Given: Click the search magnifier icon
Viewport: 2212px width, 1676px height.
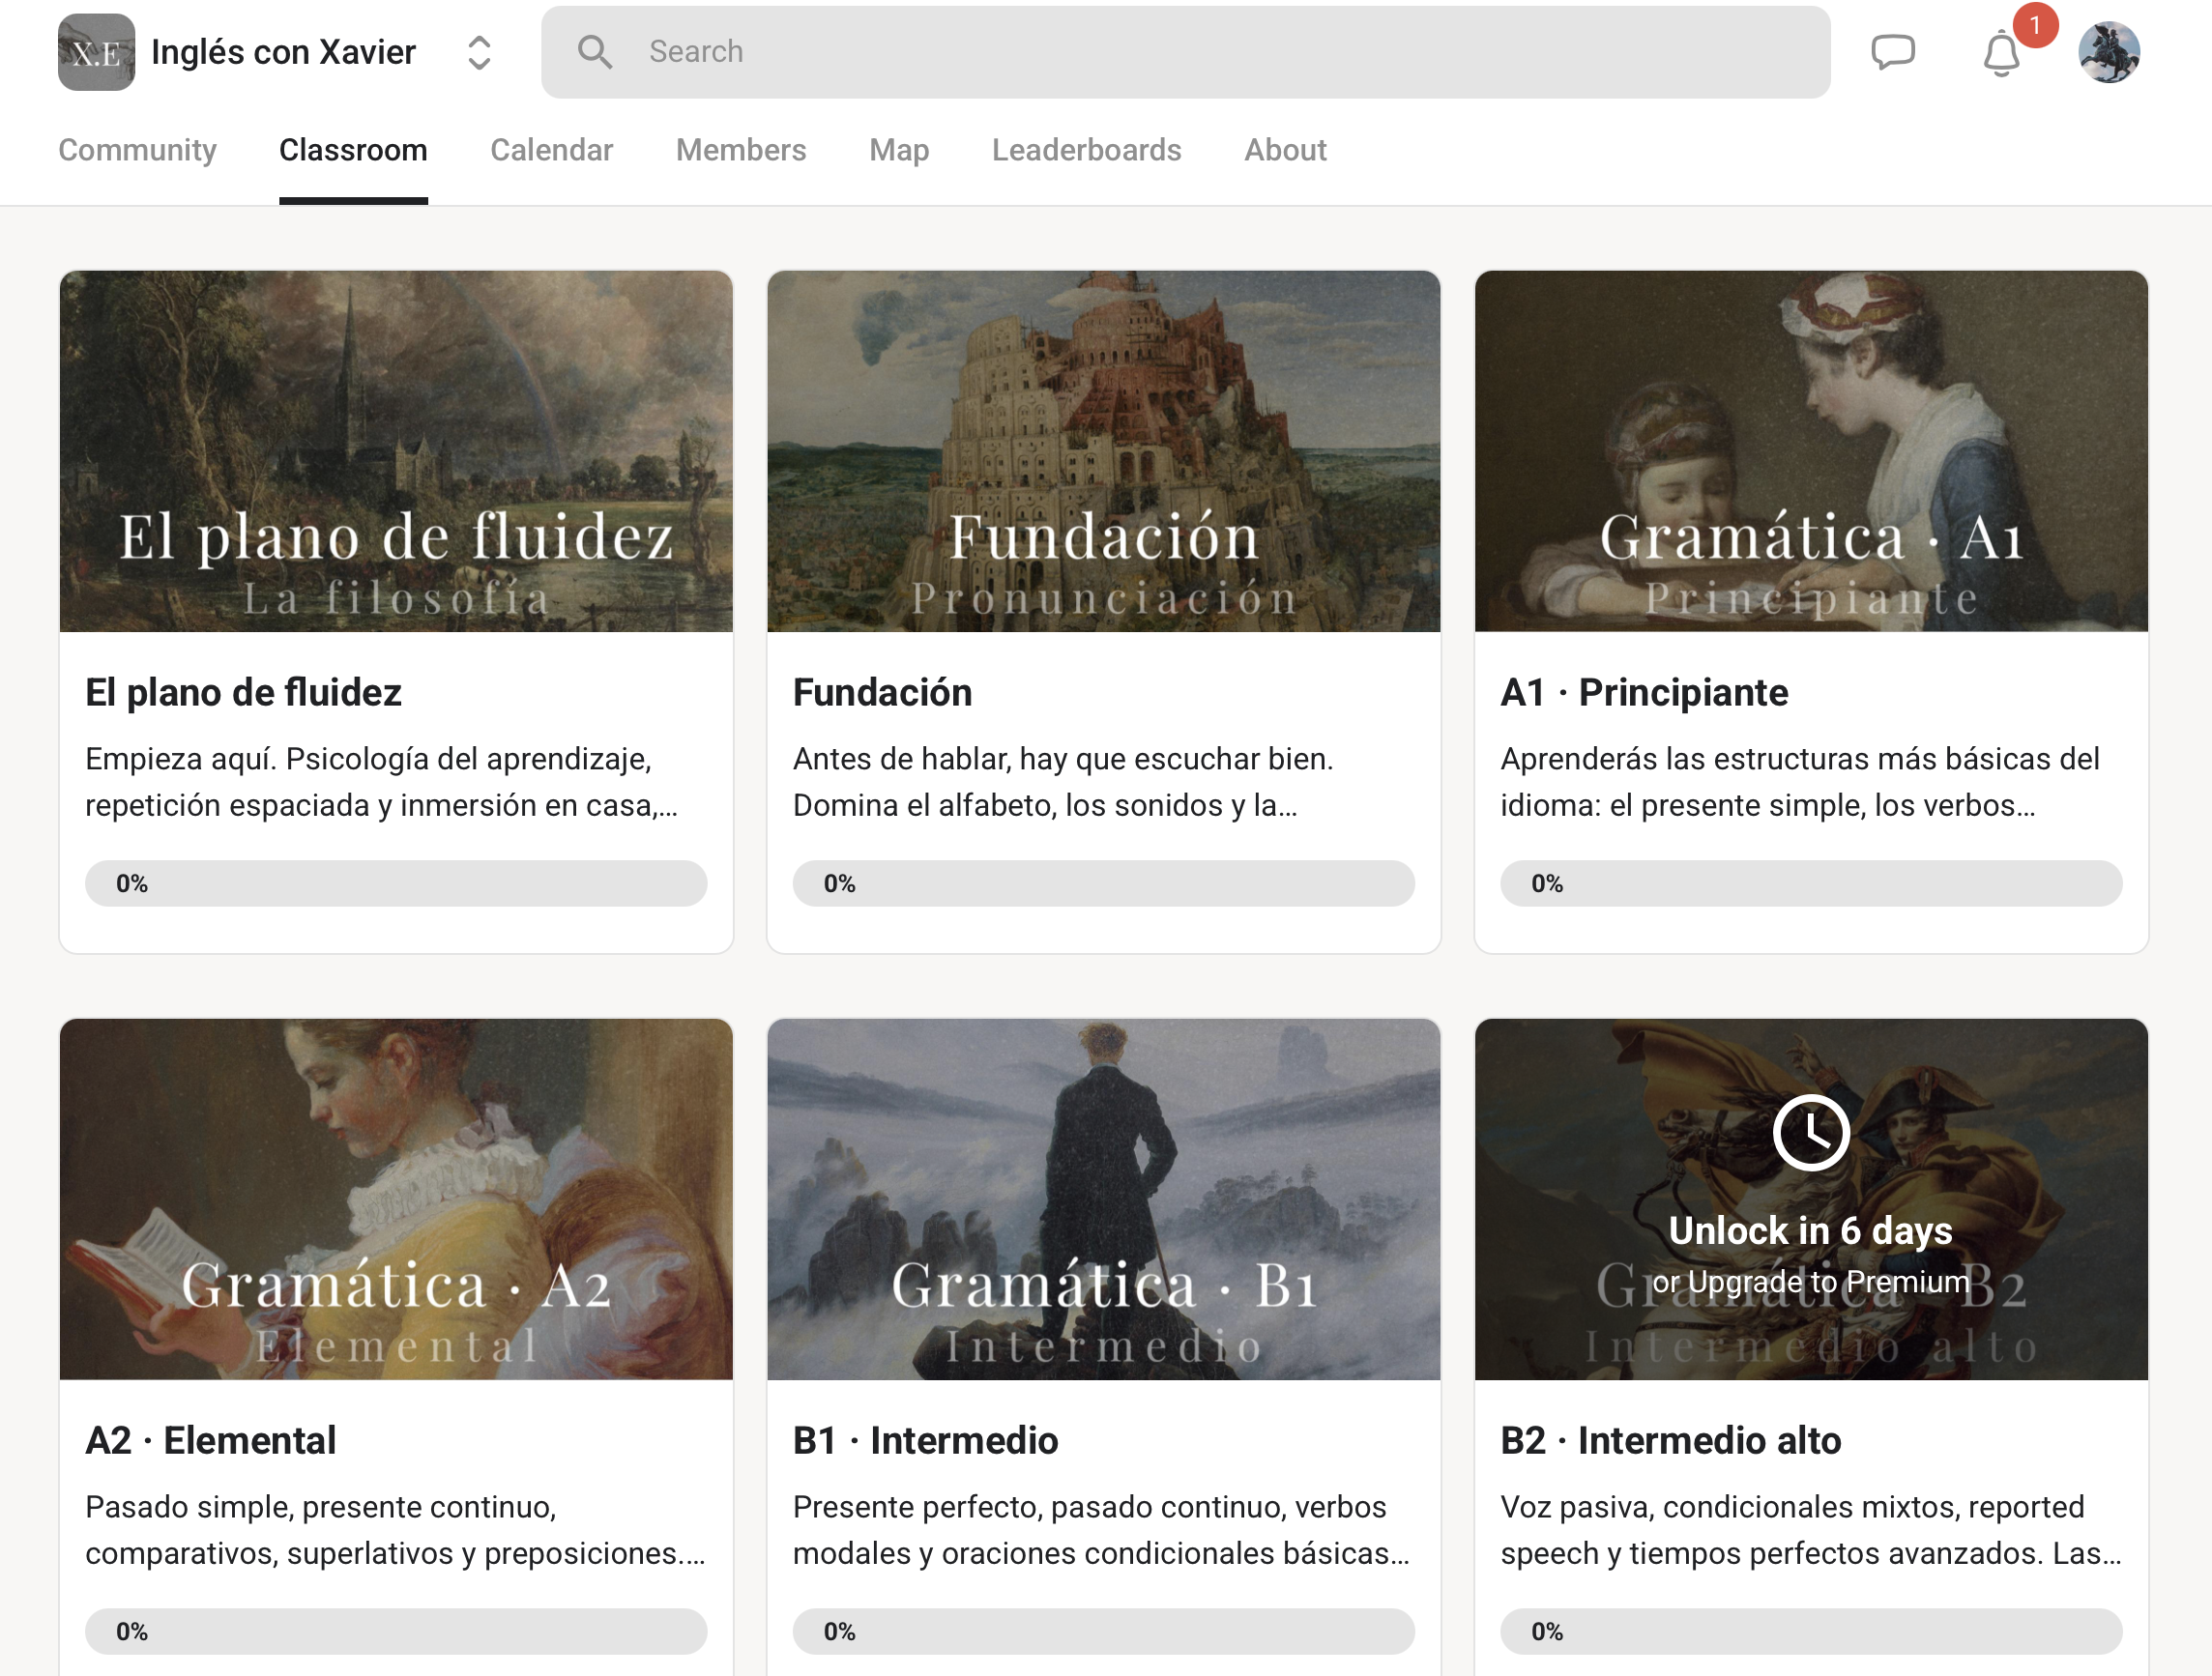Looking at the screenshot, I should tap(594, 52).
